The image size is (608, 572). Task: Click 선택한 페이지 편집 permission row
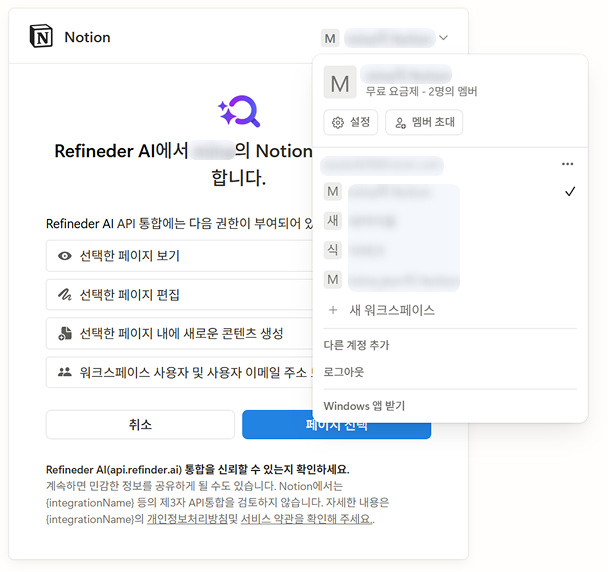[179, 295]
